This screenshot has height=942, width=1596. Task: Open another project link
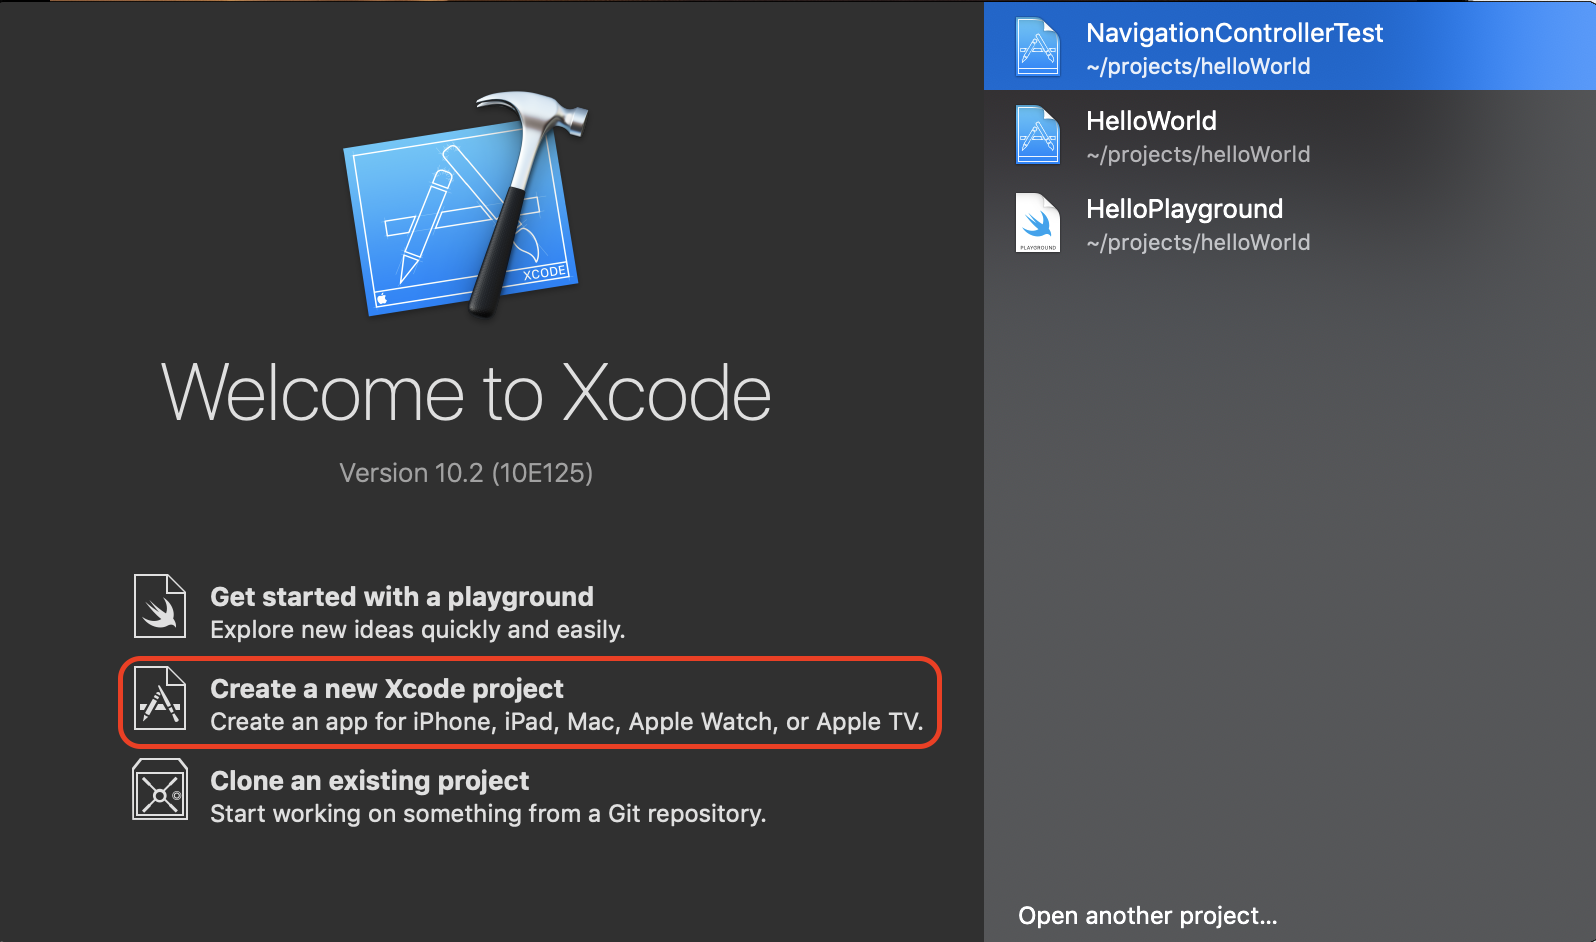coord(1147,916)
